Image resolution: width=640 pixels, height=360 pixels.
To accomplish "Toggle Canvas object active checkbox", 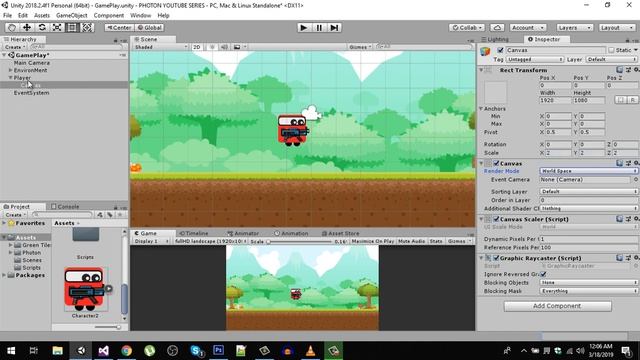I will (500, 50).
